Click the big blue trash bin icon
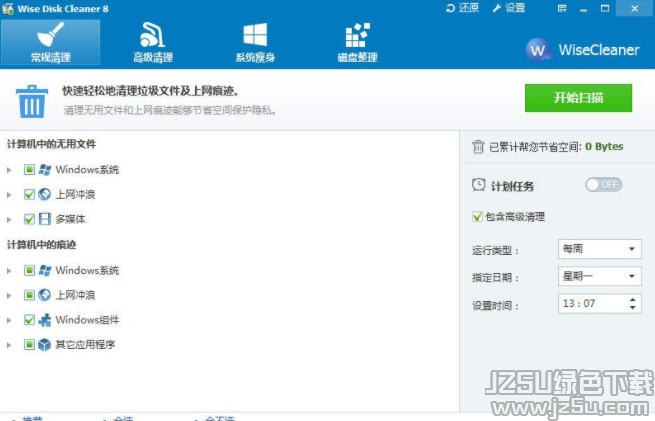The width and height of the screenshot is (655, 421). coord(32,101)
